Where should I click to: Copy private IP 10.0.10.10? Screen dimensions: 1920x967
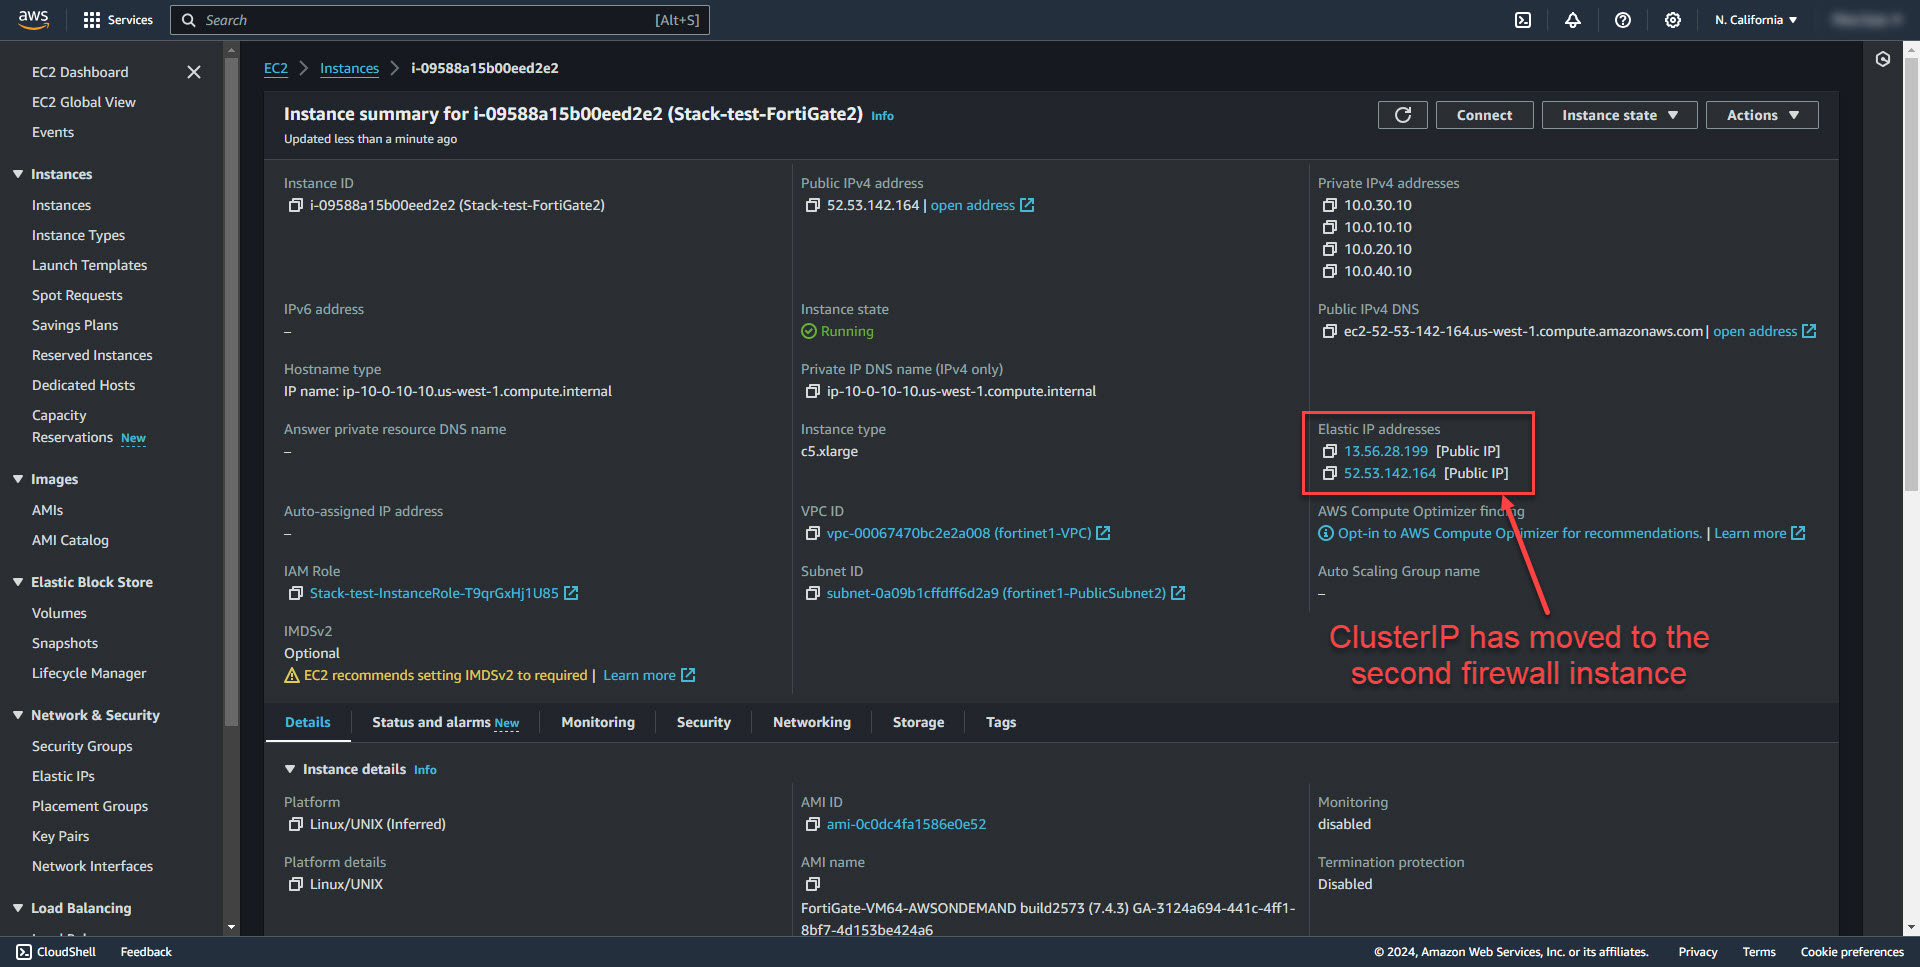[1330, 227]
